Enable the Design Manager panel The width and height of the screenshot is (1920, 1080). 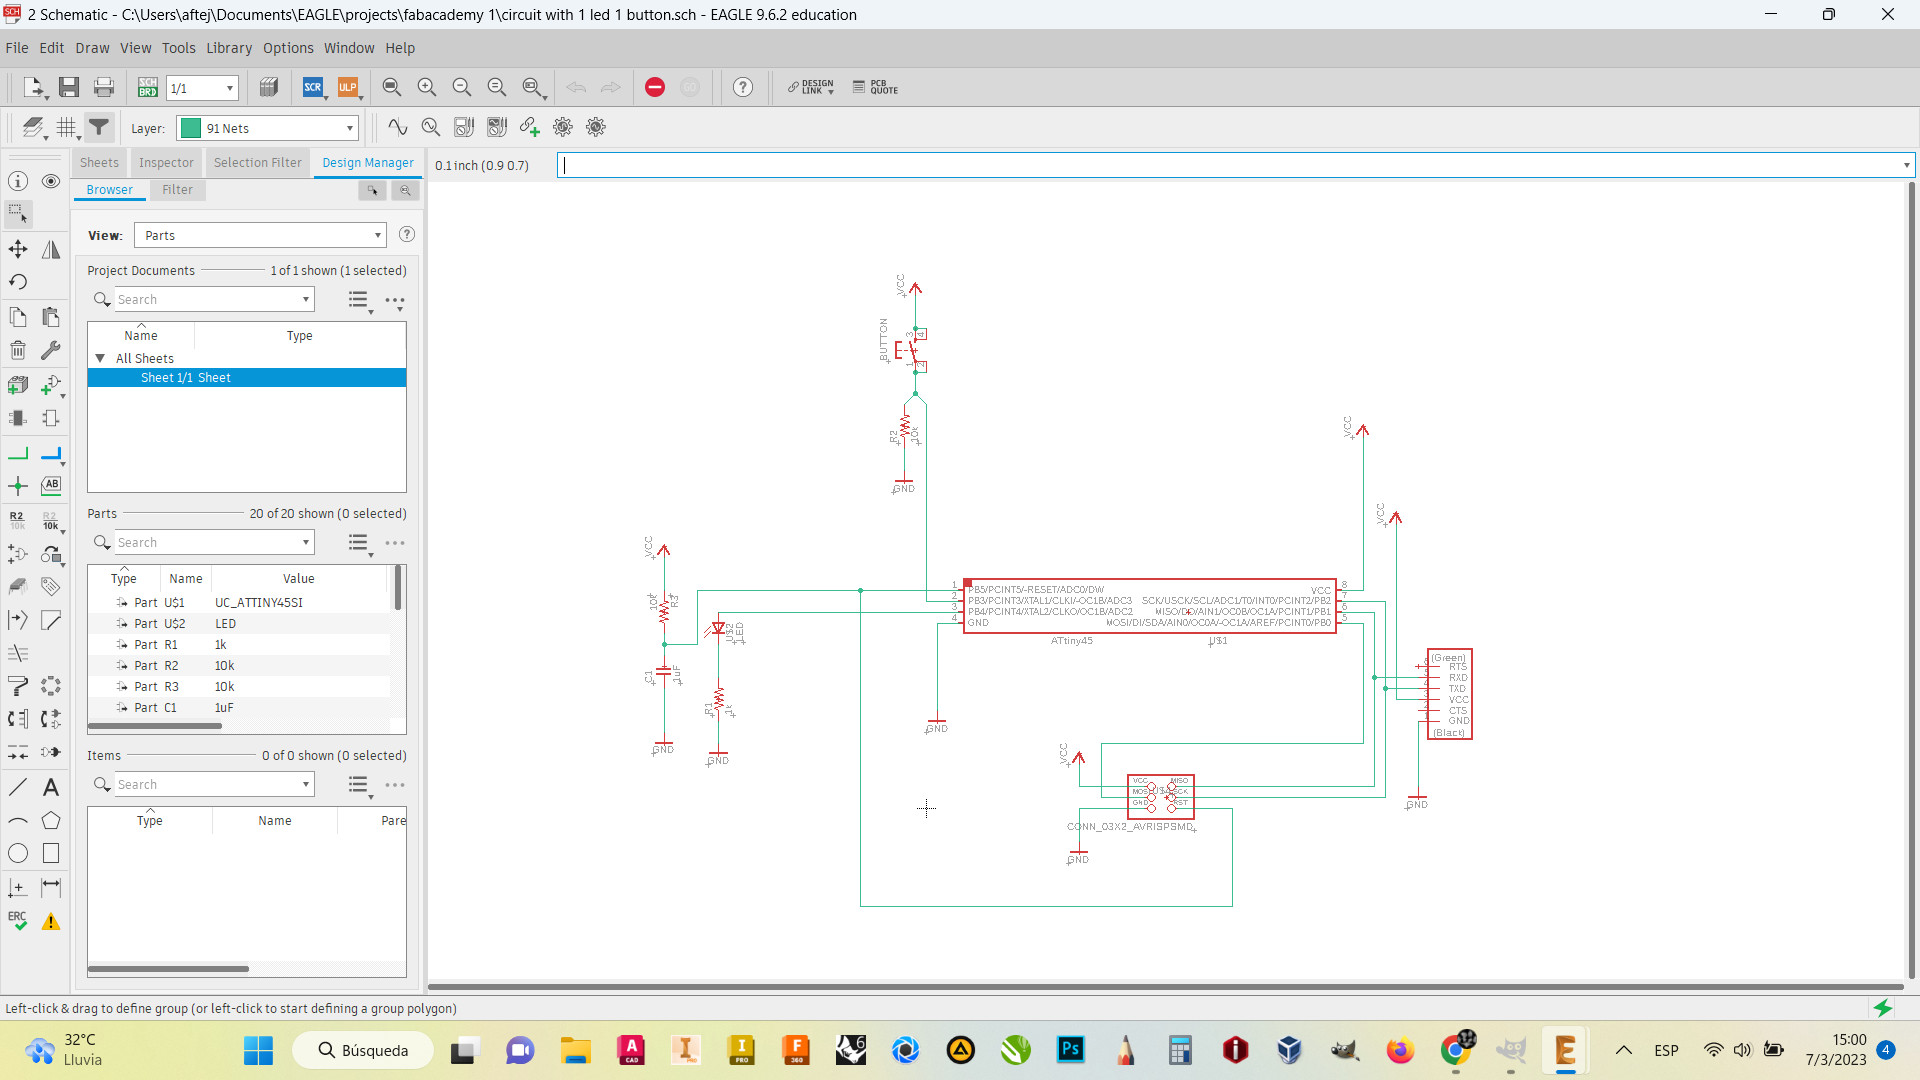pos(367,161)
